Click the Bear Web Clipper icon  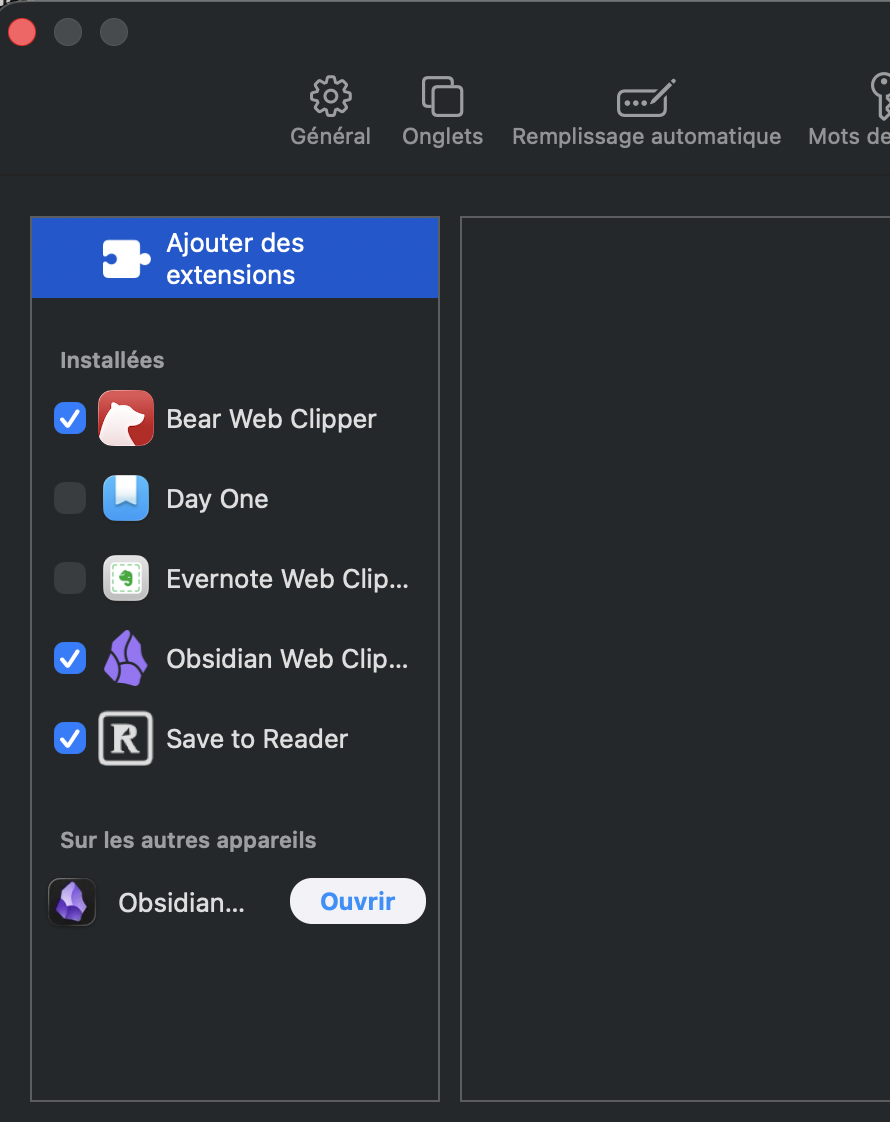[126, 418]
